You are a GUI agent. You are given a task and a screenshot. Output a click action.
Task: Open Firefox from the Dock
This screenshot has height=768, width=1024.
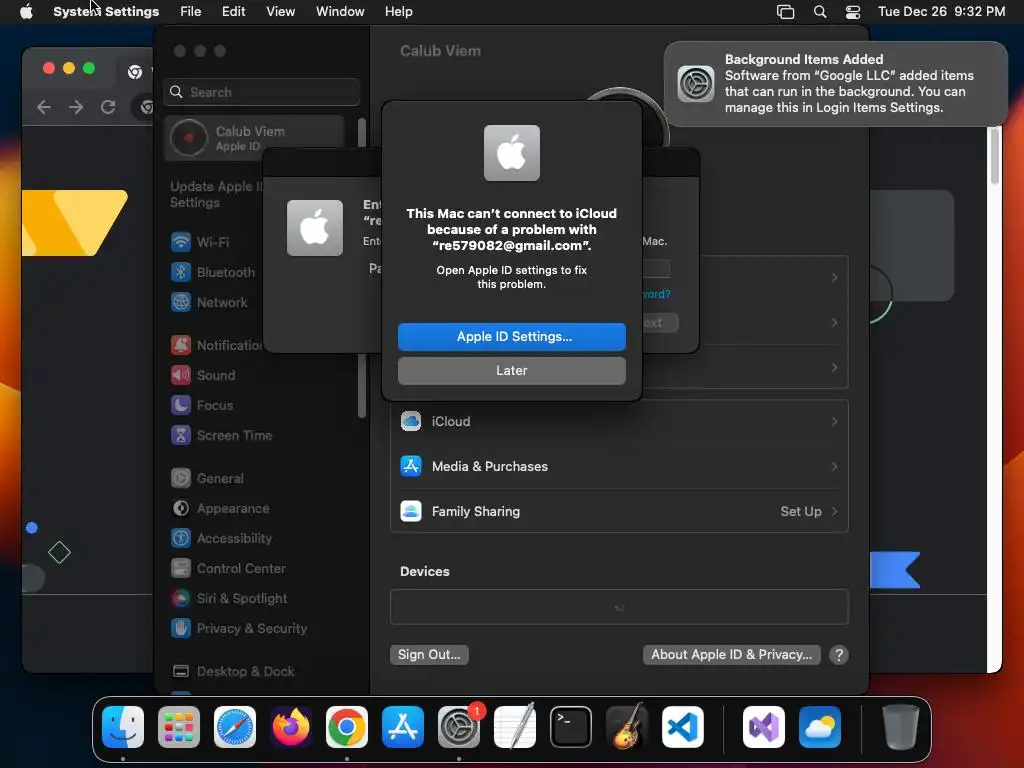point(291,727)
